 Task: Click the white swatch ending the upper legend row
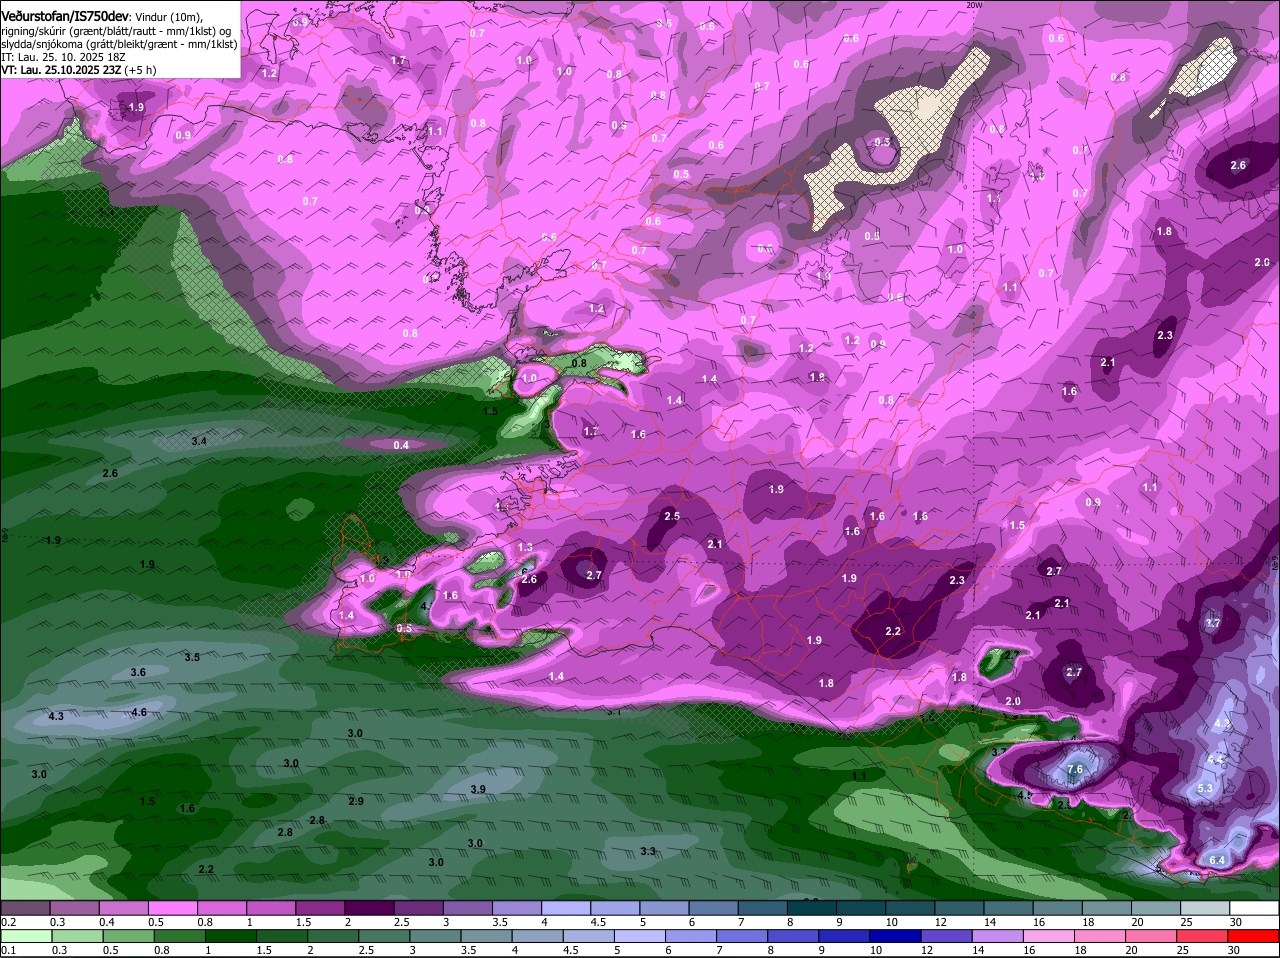[x=1253, y=908]
